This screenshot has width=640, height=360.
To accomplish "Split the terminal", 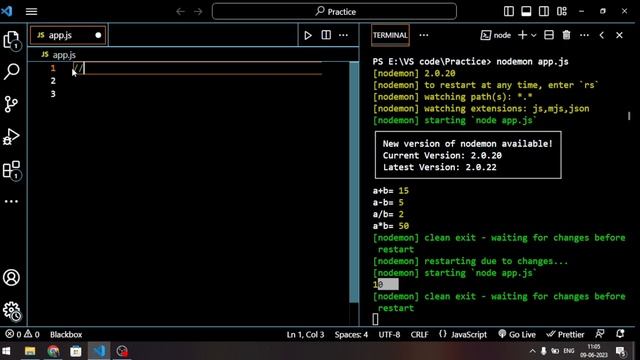I will tap(549, 35).
